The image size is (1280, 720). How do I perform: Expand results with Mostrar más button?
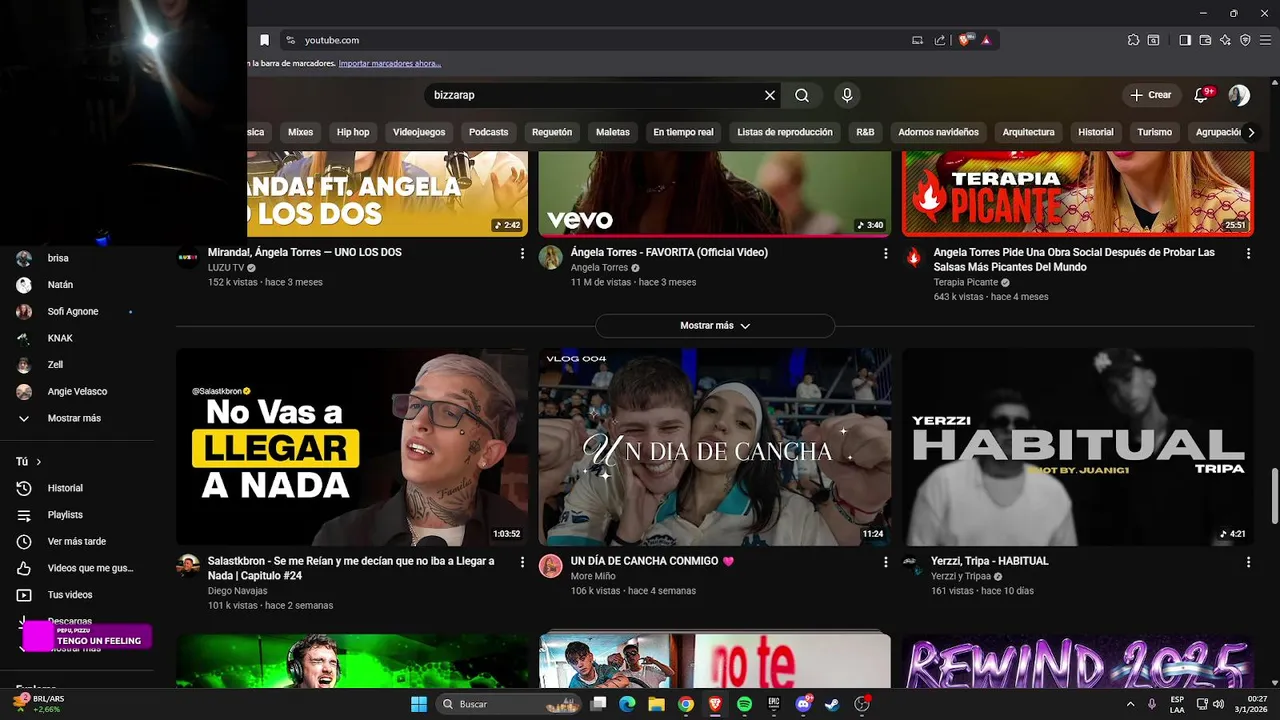pyautogui.click(x=715, y=326)
